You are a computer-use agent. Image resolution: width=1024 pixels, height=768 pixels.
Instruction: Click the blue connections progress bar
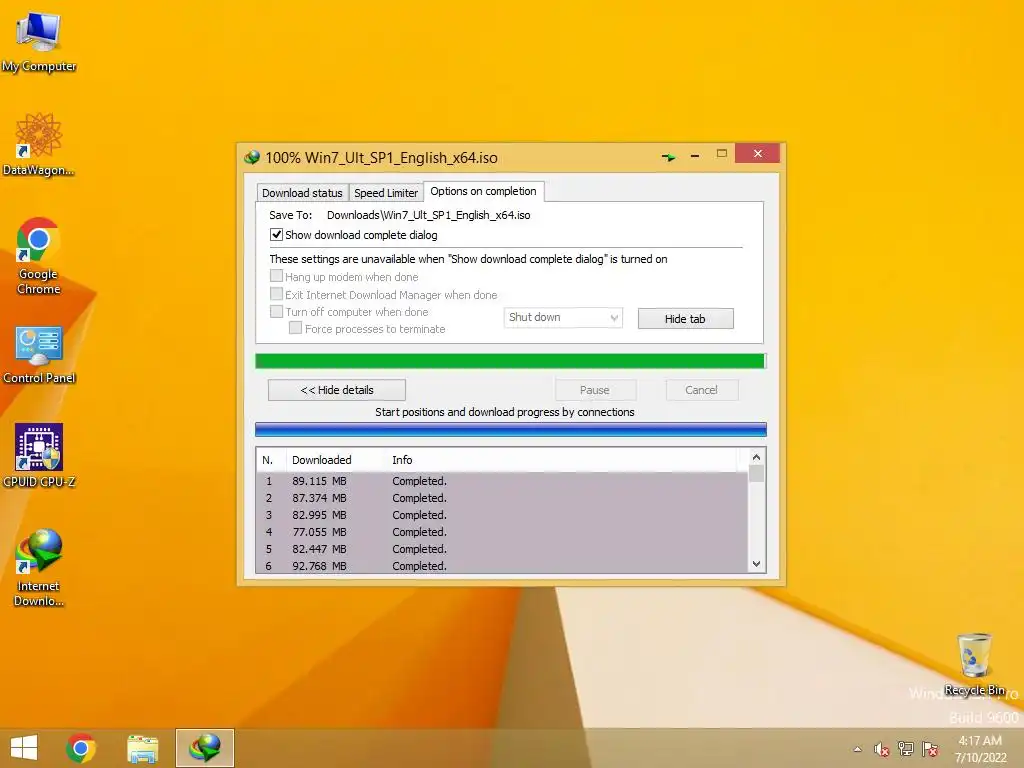click(510, 429)
